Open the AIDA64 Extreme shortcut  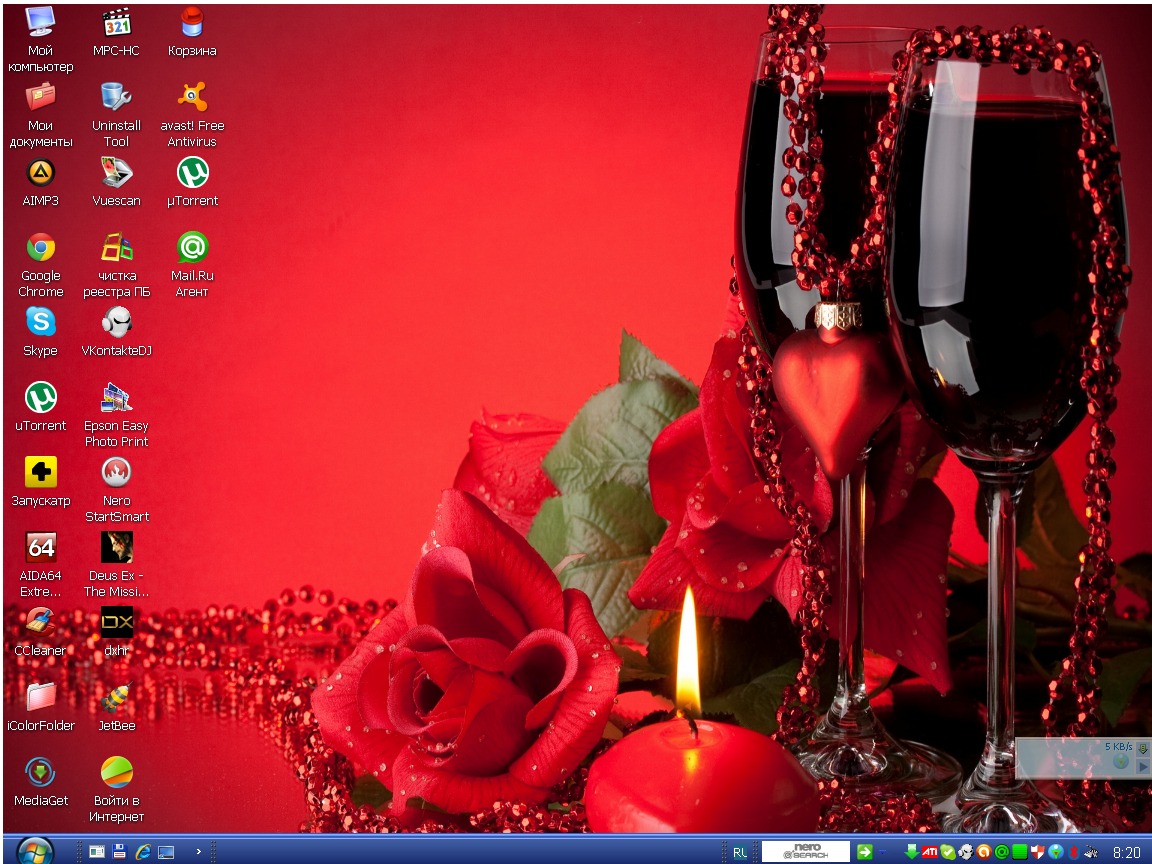40,548
